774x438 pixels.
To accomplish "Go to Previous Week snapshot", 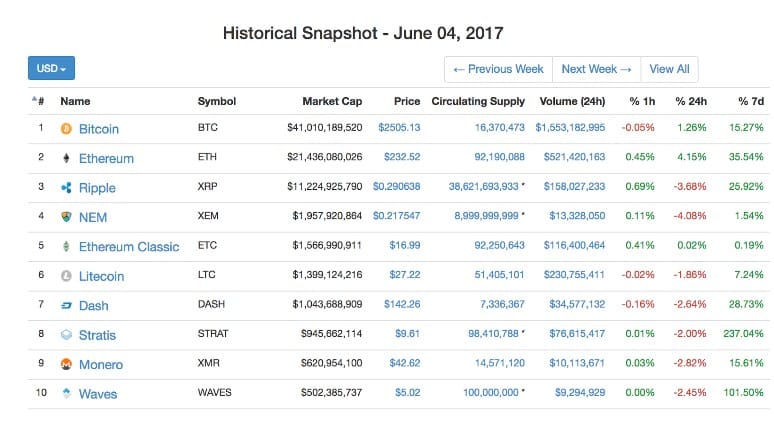I will pyautogui.click(x=499, y=69).
